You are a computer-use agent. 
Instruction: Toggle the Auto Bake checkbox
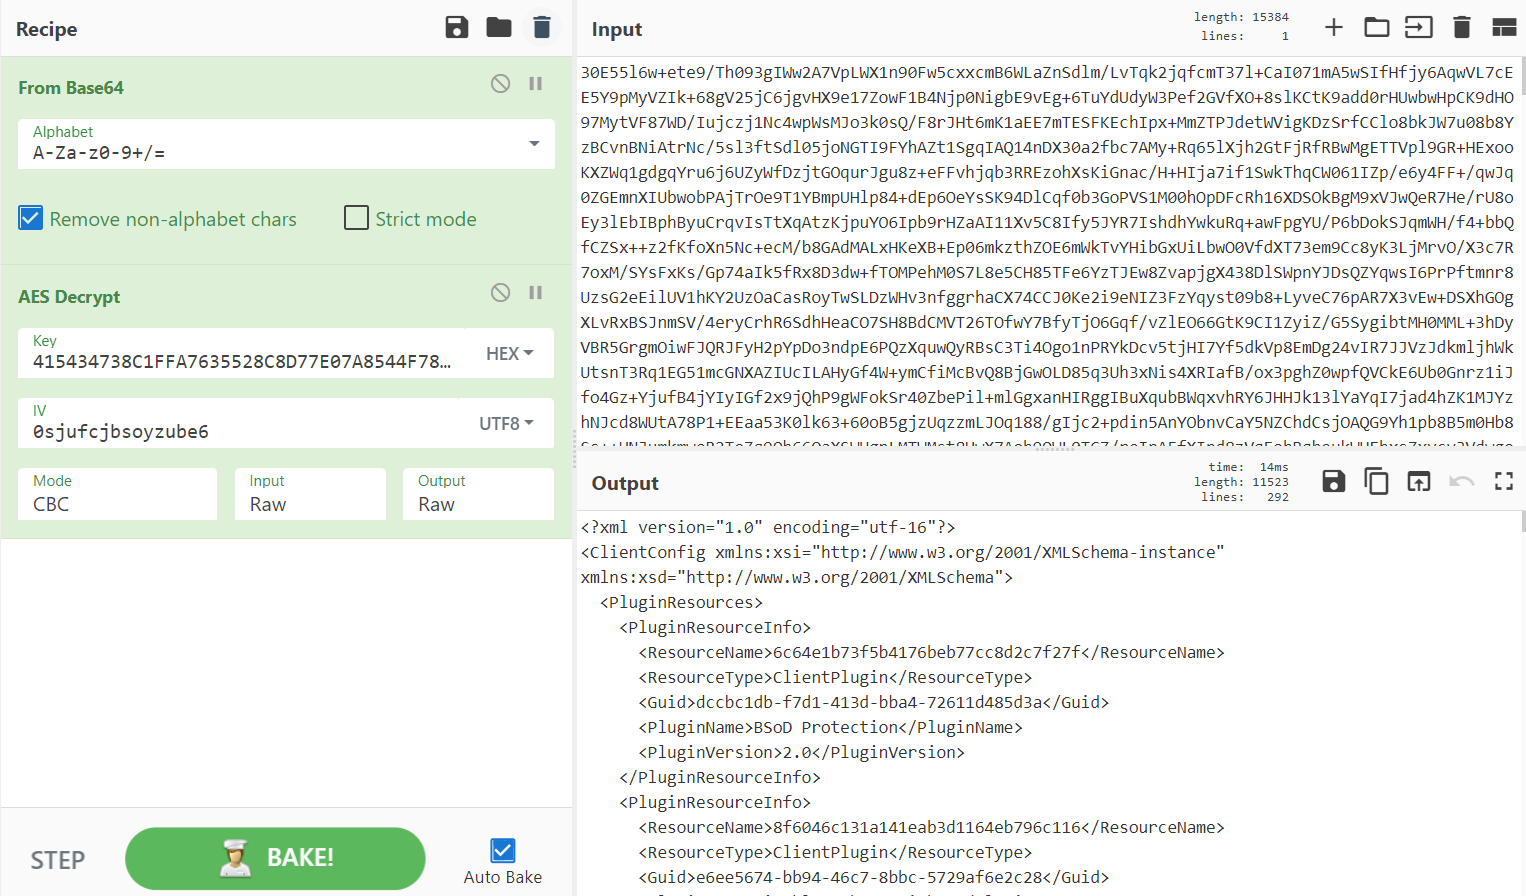coord(503,850)
